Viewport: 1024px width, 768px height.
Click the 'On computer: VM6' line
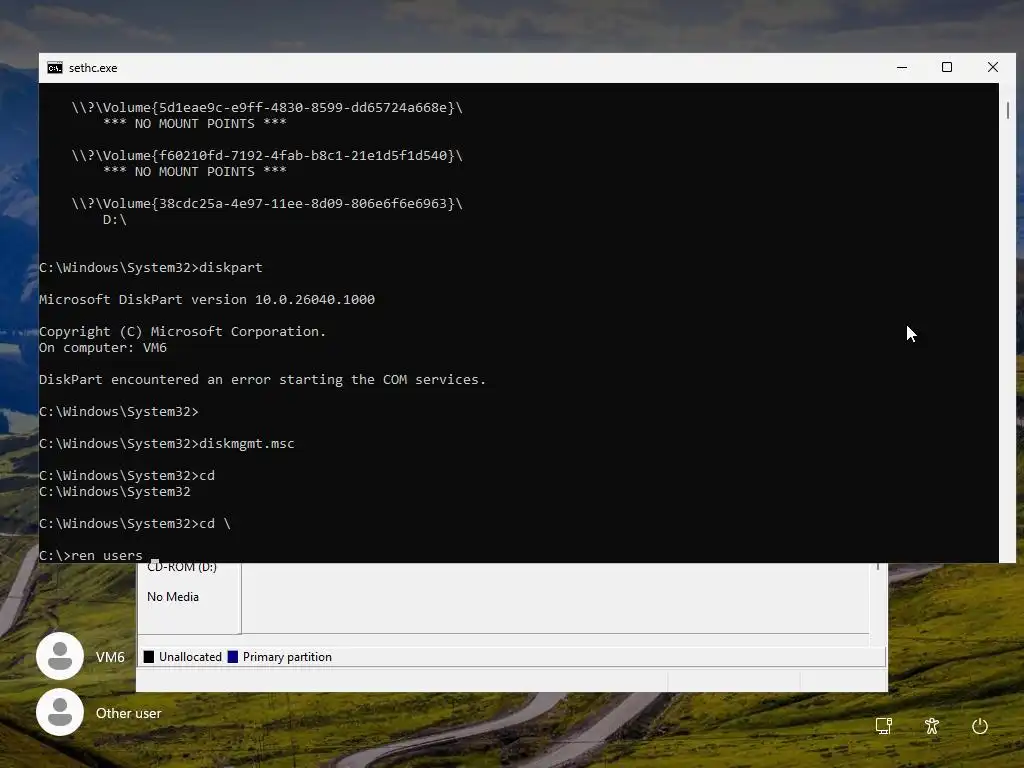point(103,347)
